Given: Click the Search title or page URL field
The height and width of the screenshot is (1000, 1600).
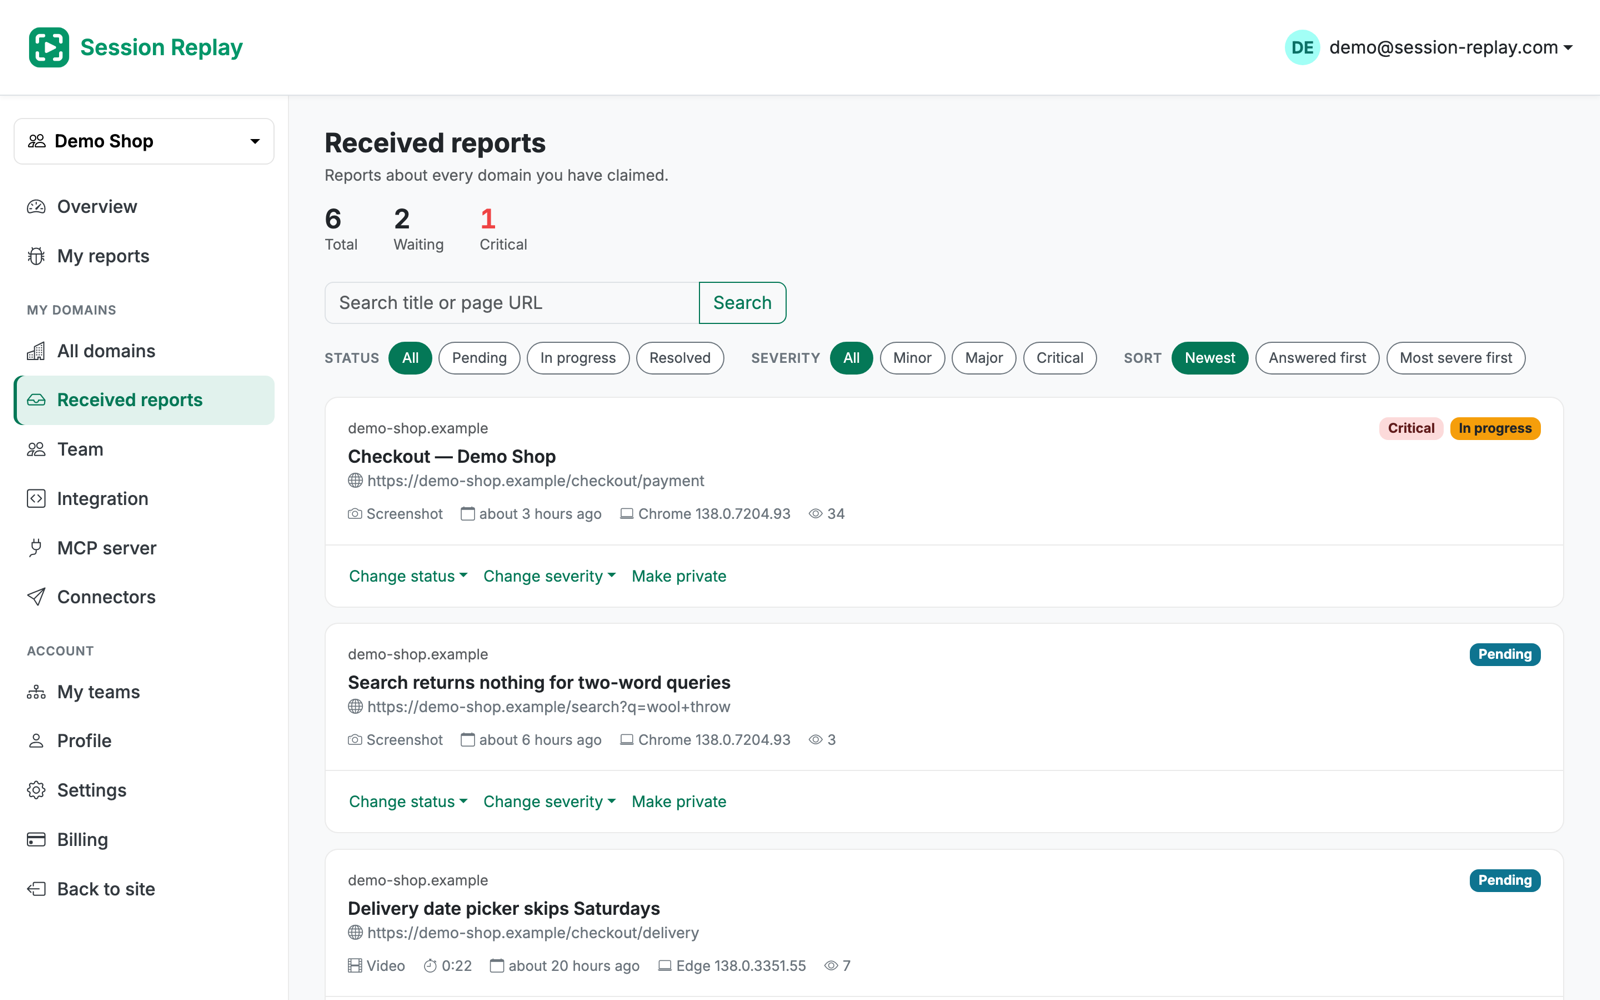Looking at the screenshot, I should click(x=512, y=303).
